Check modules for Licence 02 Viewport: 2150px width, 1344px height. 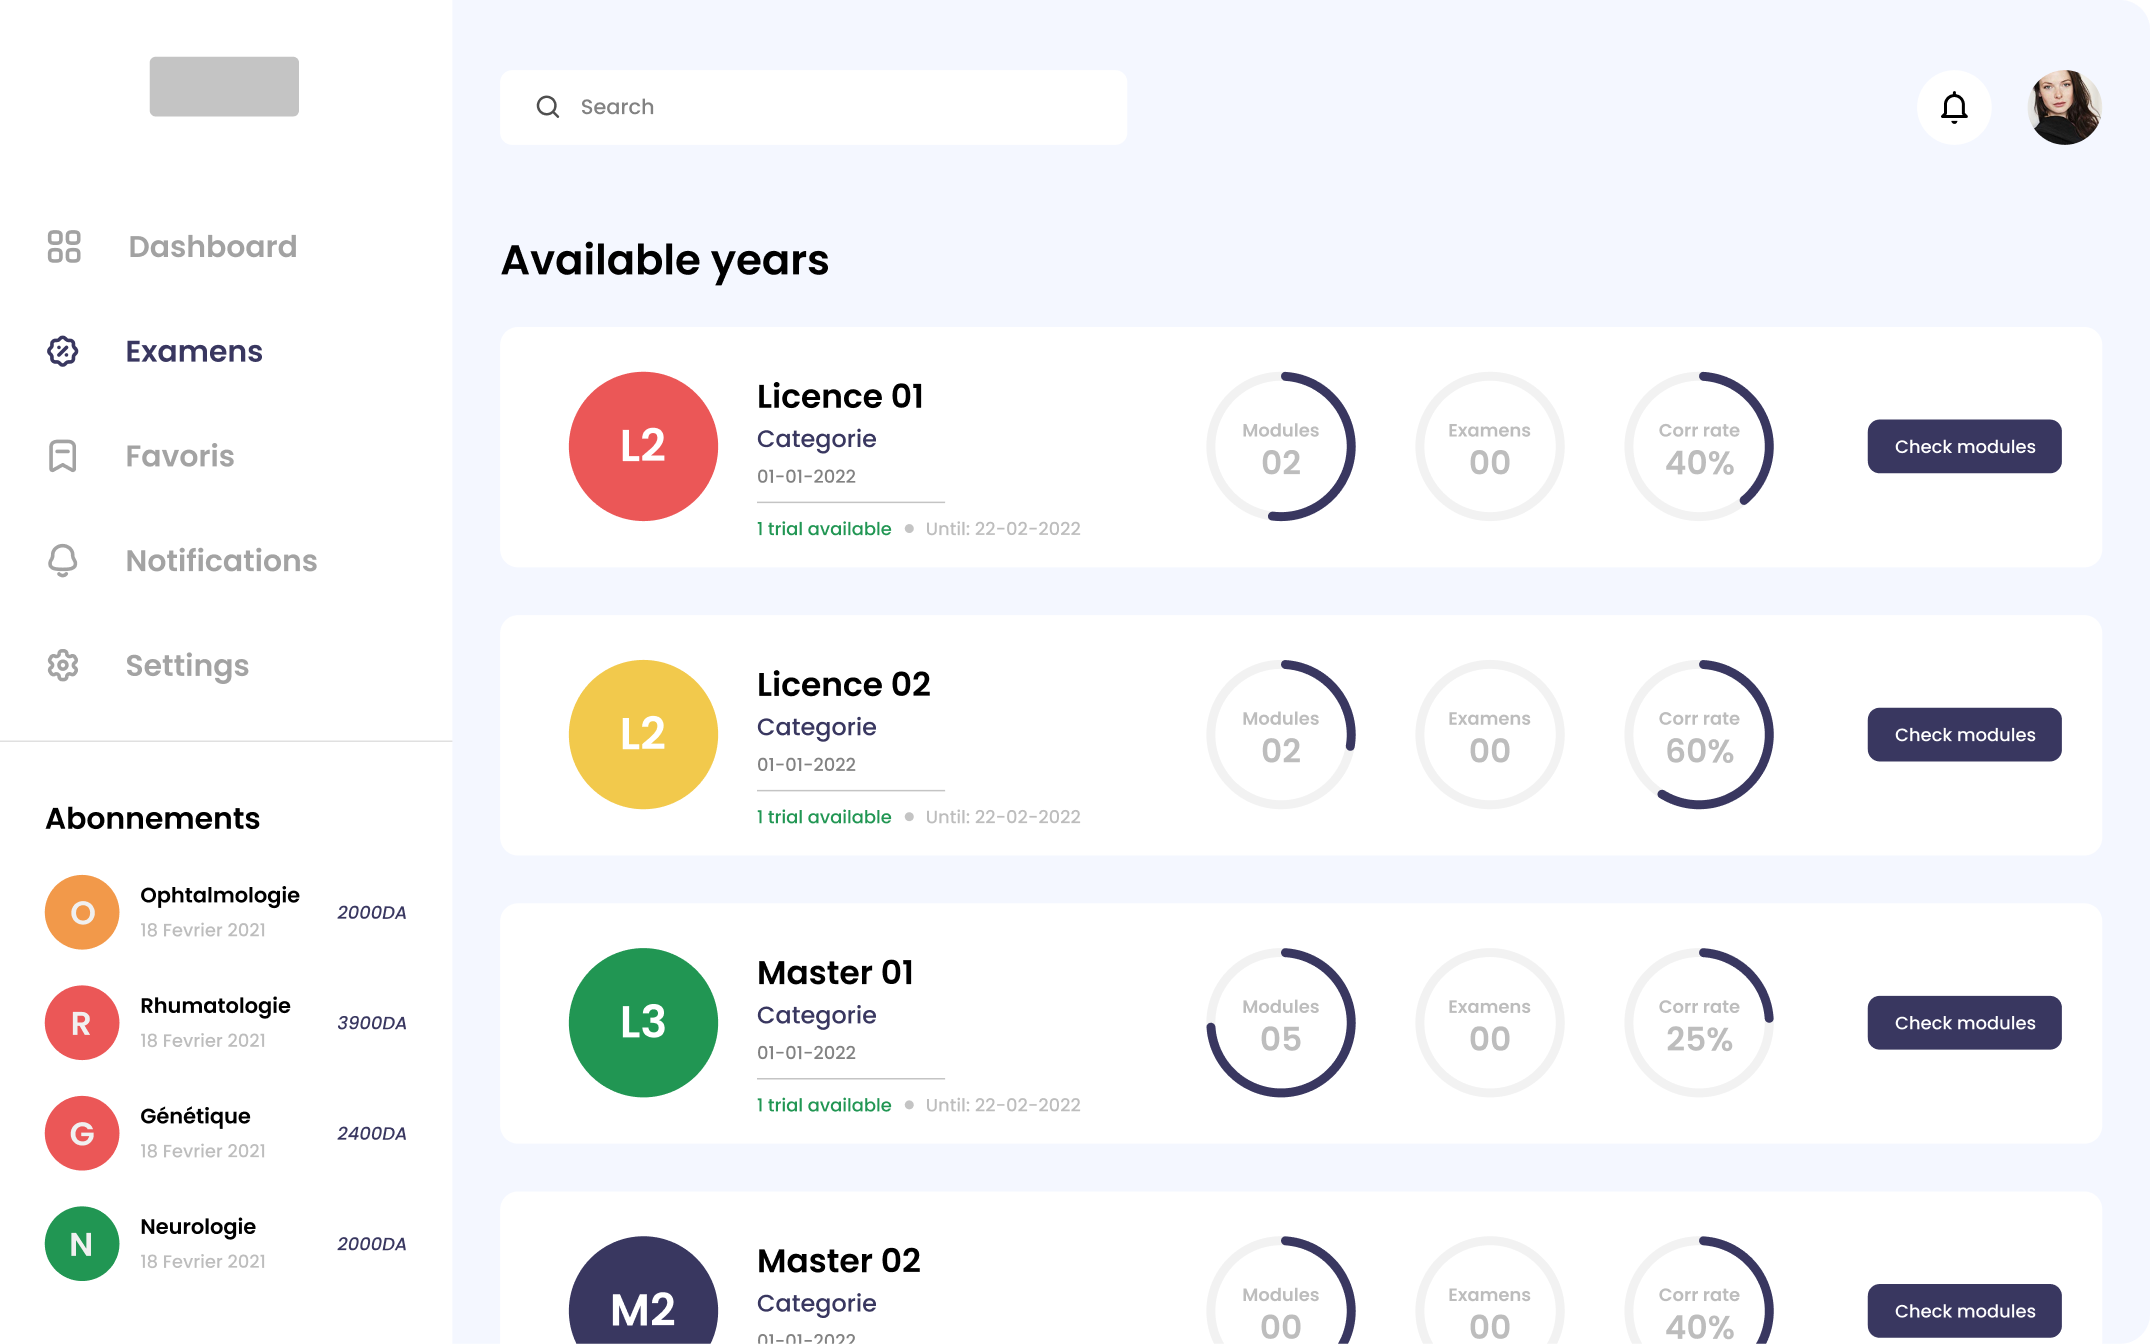point(1964,734)
